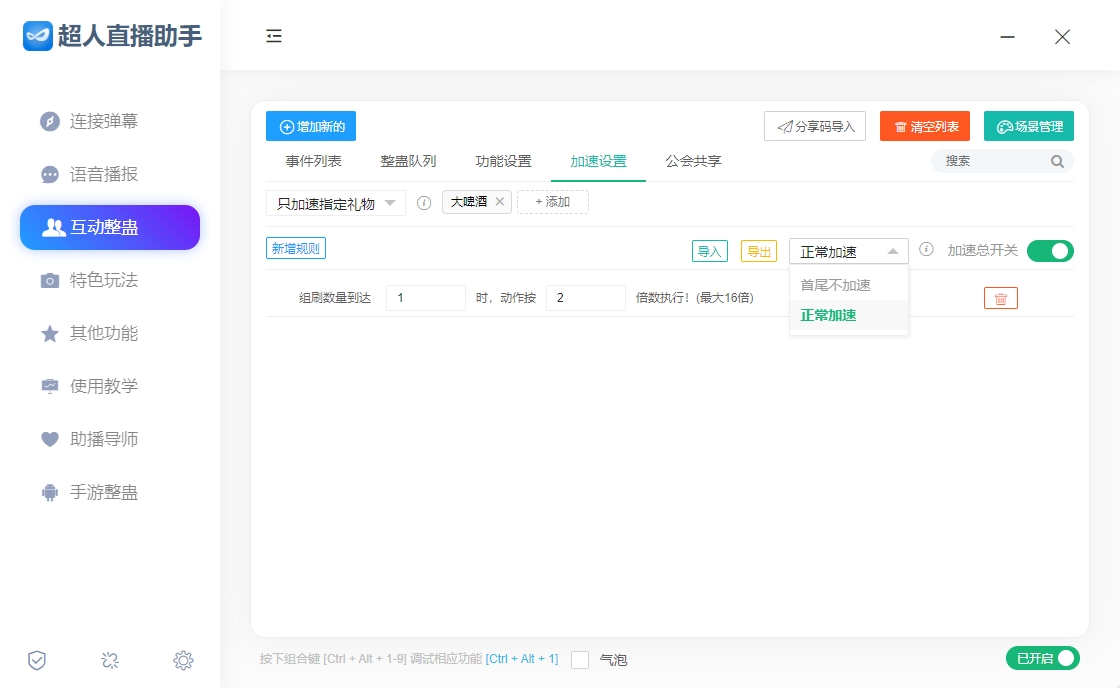Image resolution: width=1120 pixels, height=688 pixels.
Task: Switch to the 功能设置 tab
Action: coord(503,161)
